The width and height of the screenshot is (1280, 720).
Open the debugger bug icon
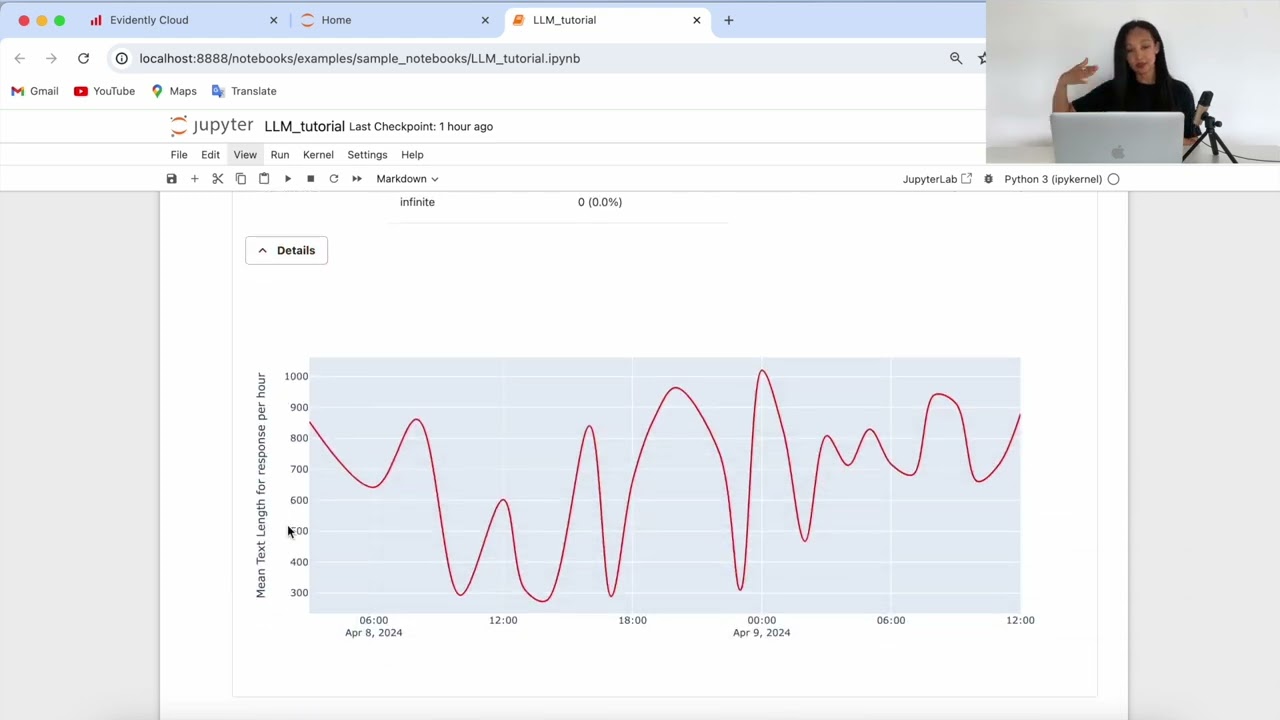988,179
